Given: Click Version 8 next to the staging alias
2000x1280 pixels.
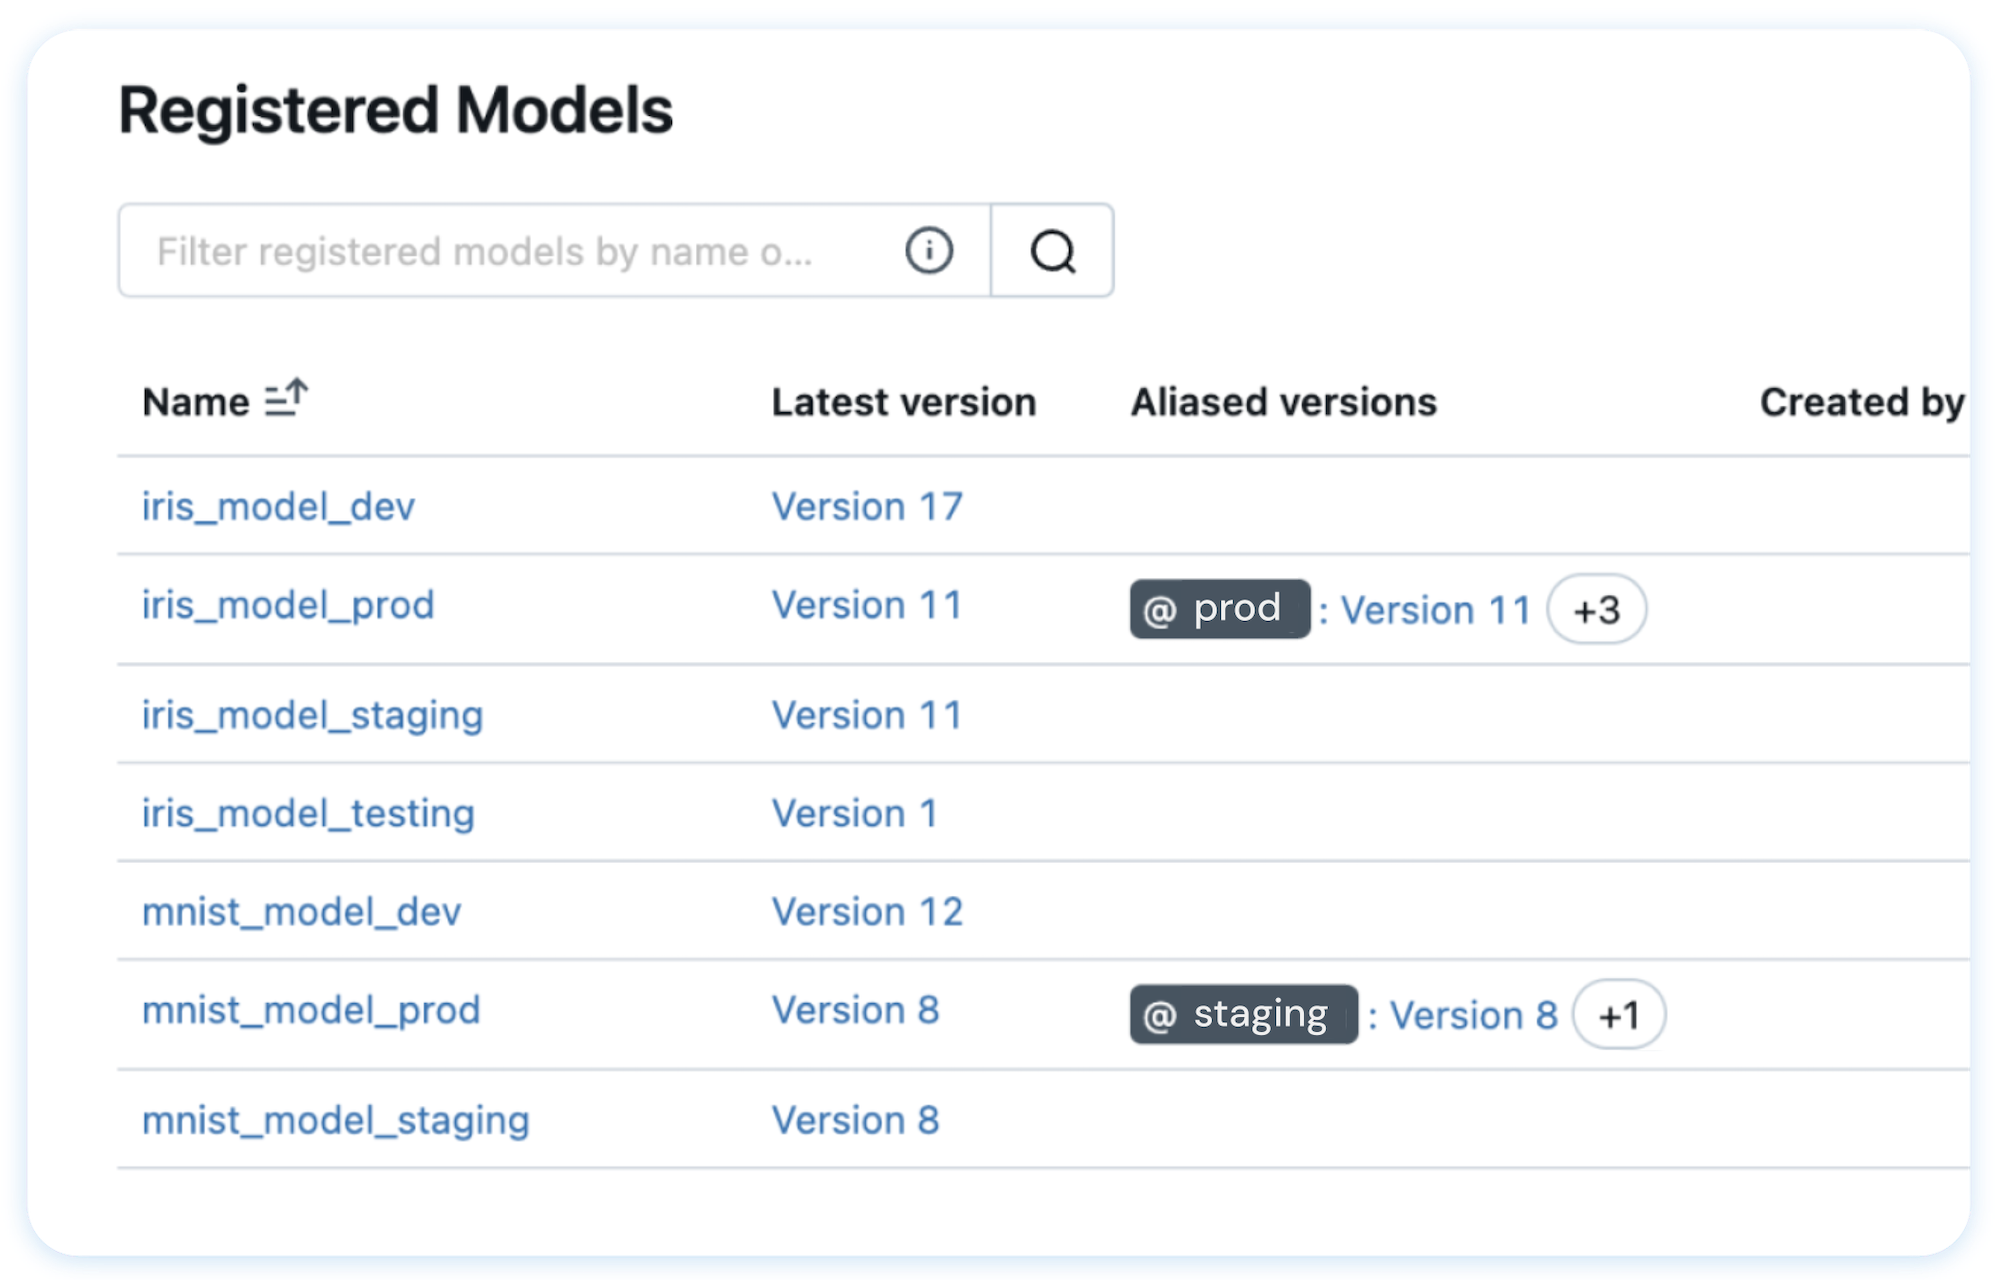Looking at the screenshot, I should (x=1473, y=1014).
